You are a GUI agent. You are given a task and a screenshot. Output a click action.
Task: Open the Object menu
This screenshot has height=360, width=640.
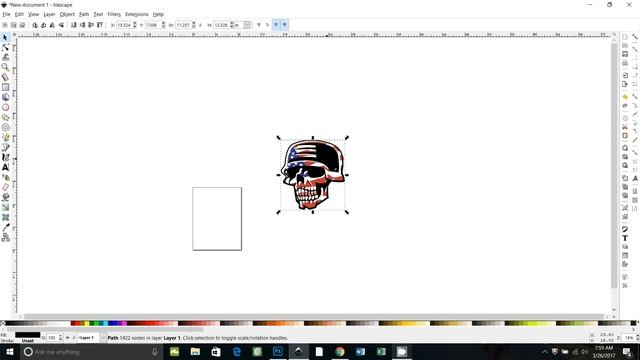[x=67, y=14]
